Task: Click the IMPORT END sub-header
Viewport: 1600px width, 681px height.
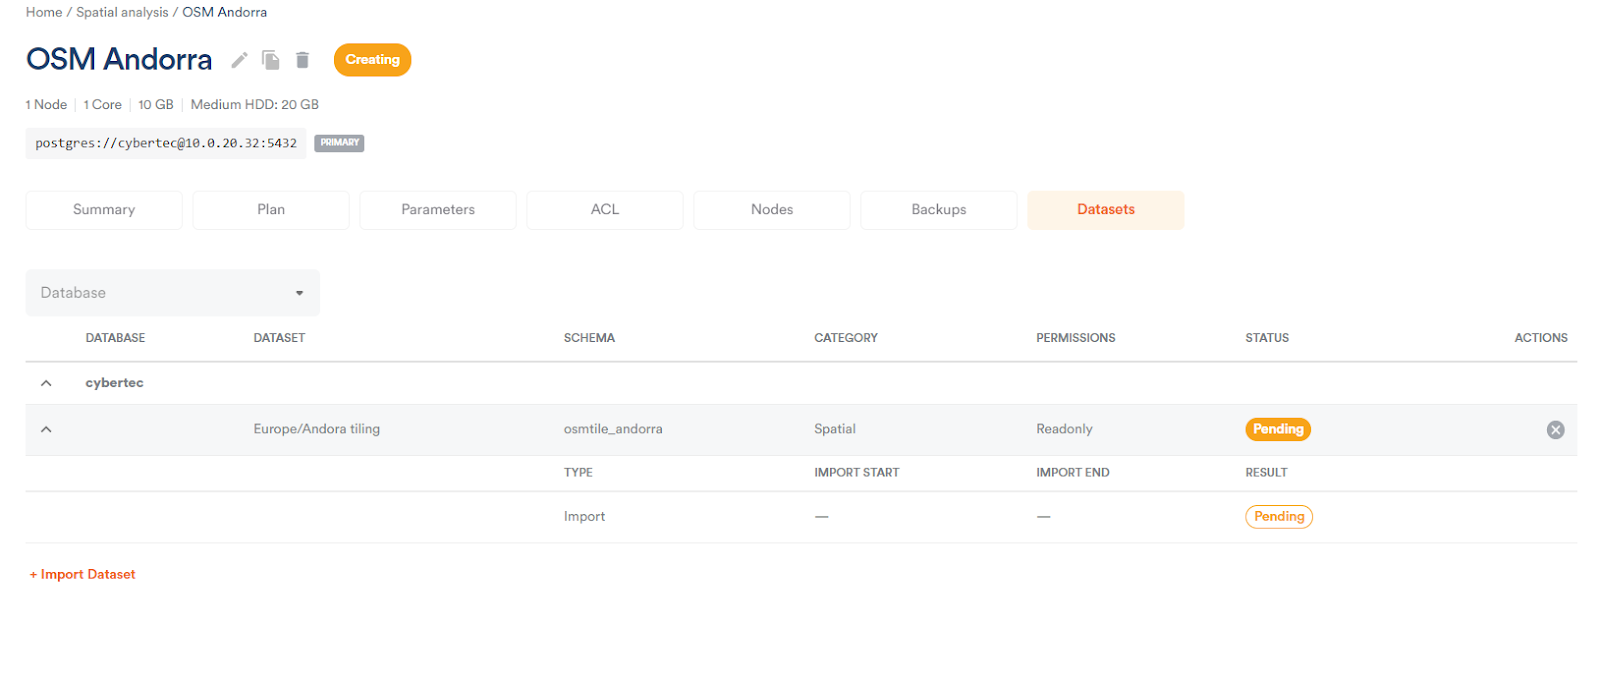Action: tap(1073, 473)
